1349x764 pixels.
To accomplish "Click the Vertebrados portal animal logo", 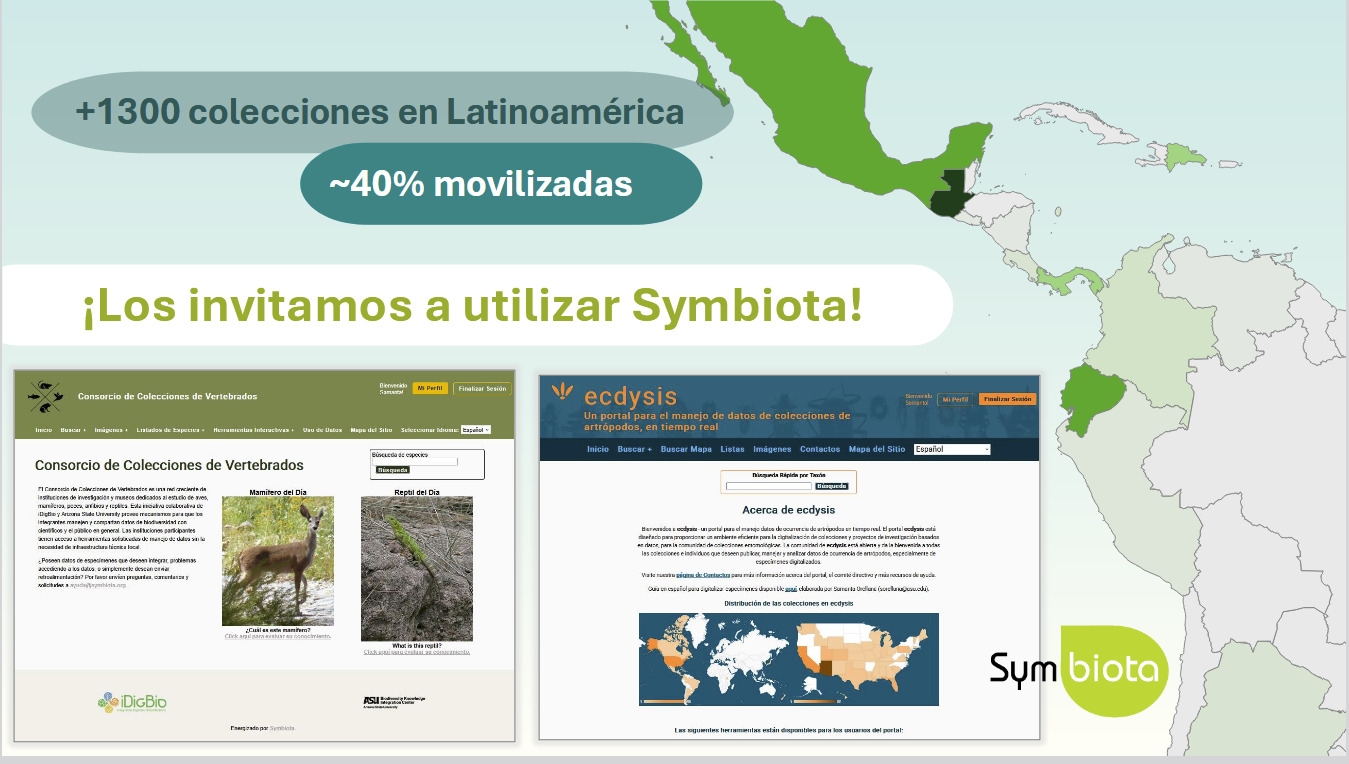I will click(44, 396).
